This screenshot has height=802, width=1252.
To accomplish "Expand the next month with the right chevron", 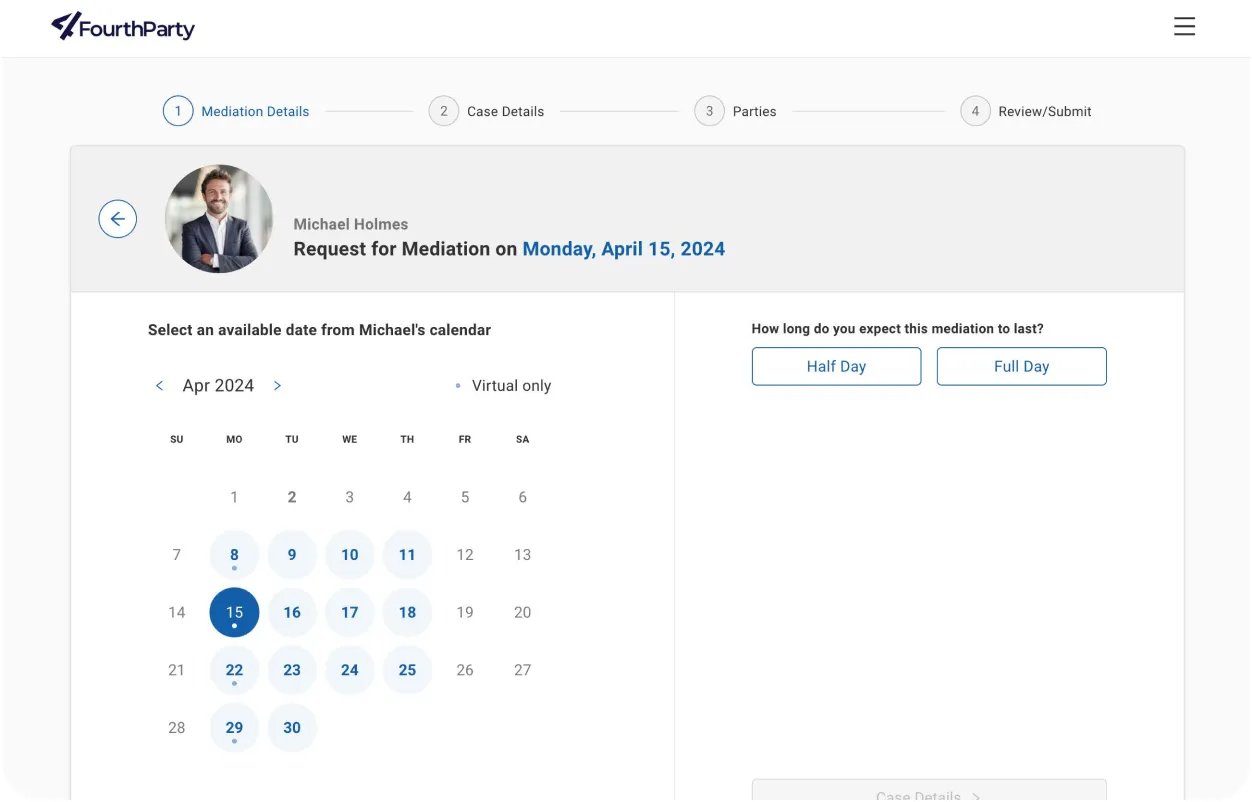I will (x=277, y=385).
